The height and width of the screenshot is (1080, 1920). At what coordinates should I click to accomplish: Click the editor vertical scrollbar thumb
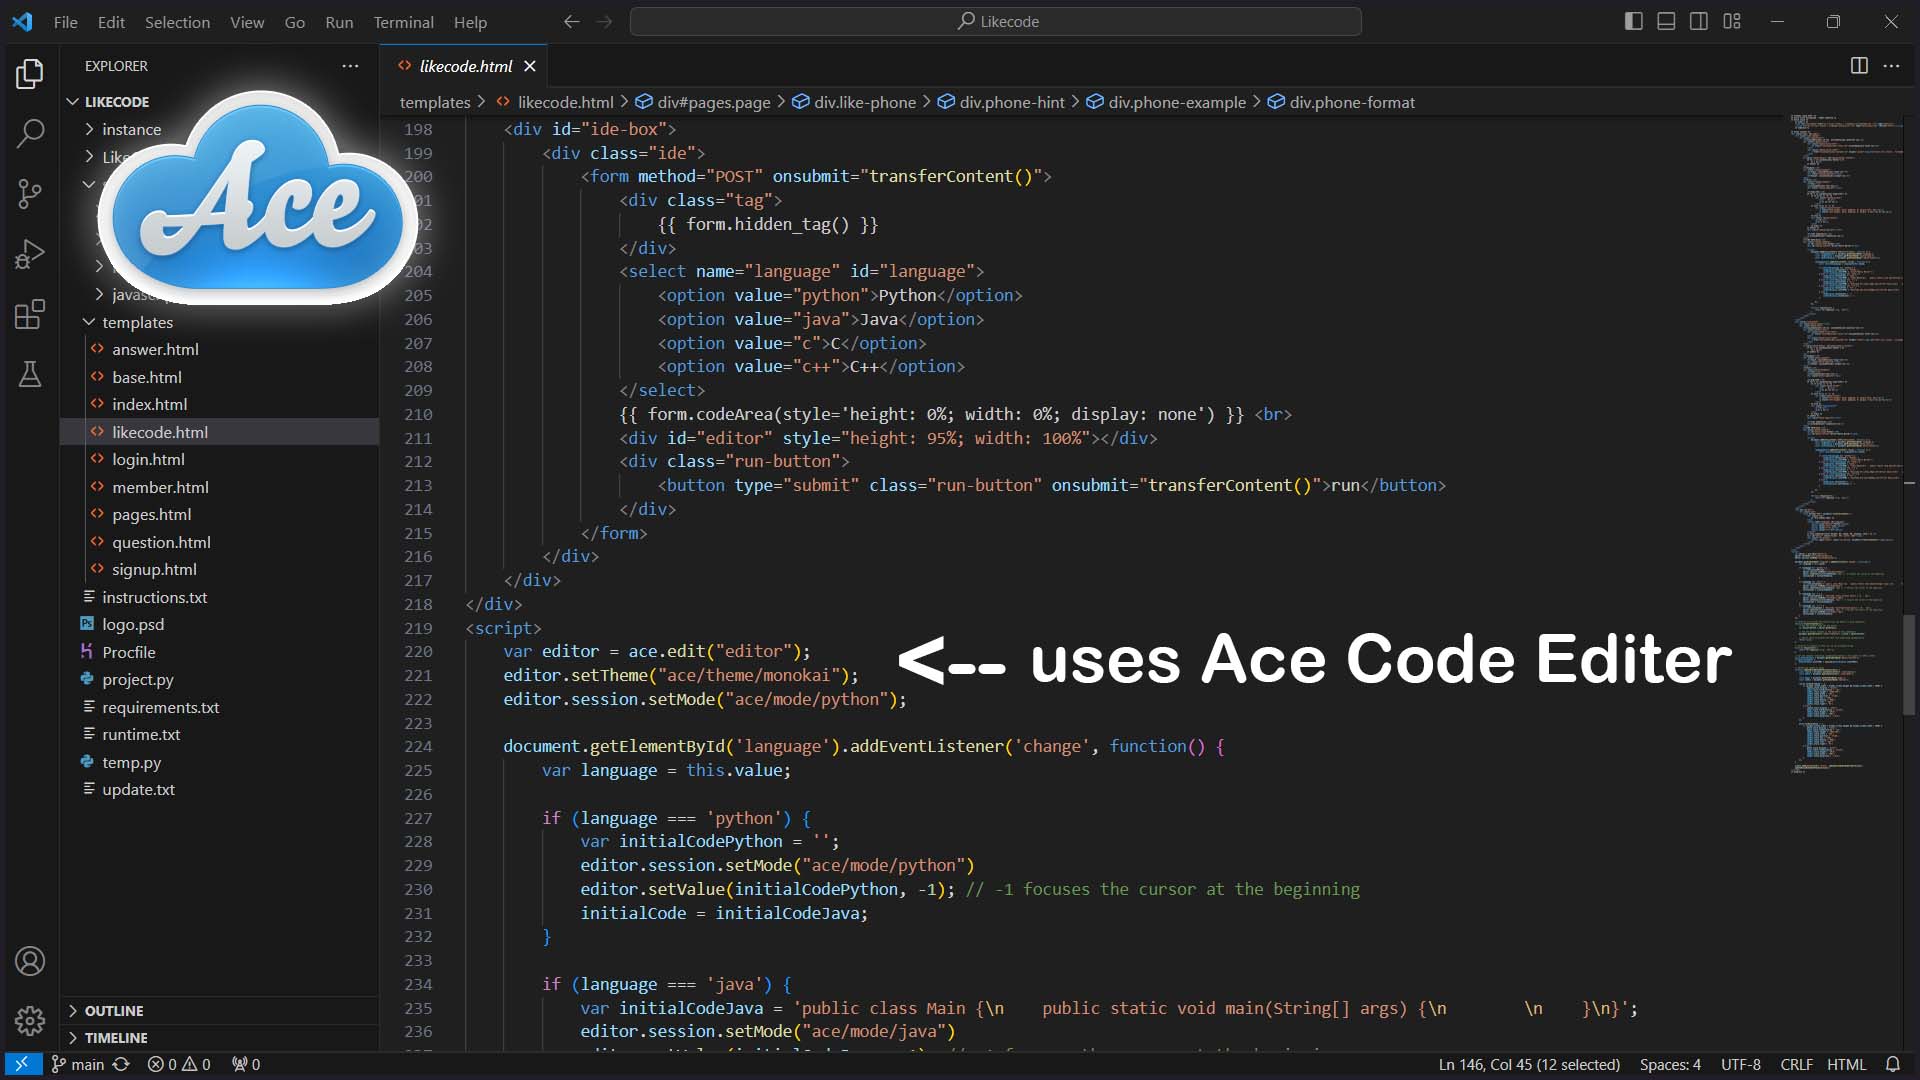(x=1909, y=665)
